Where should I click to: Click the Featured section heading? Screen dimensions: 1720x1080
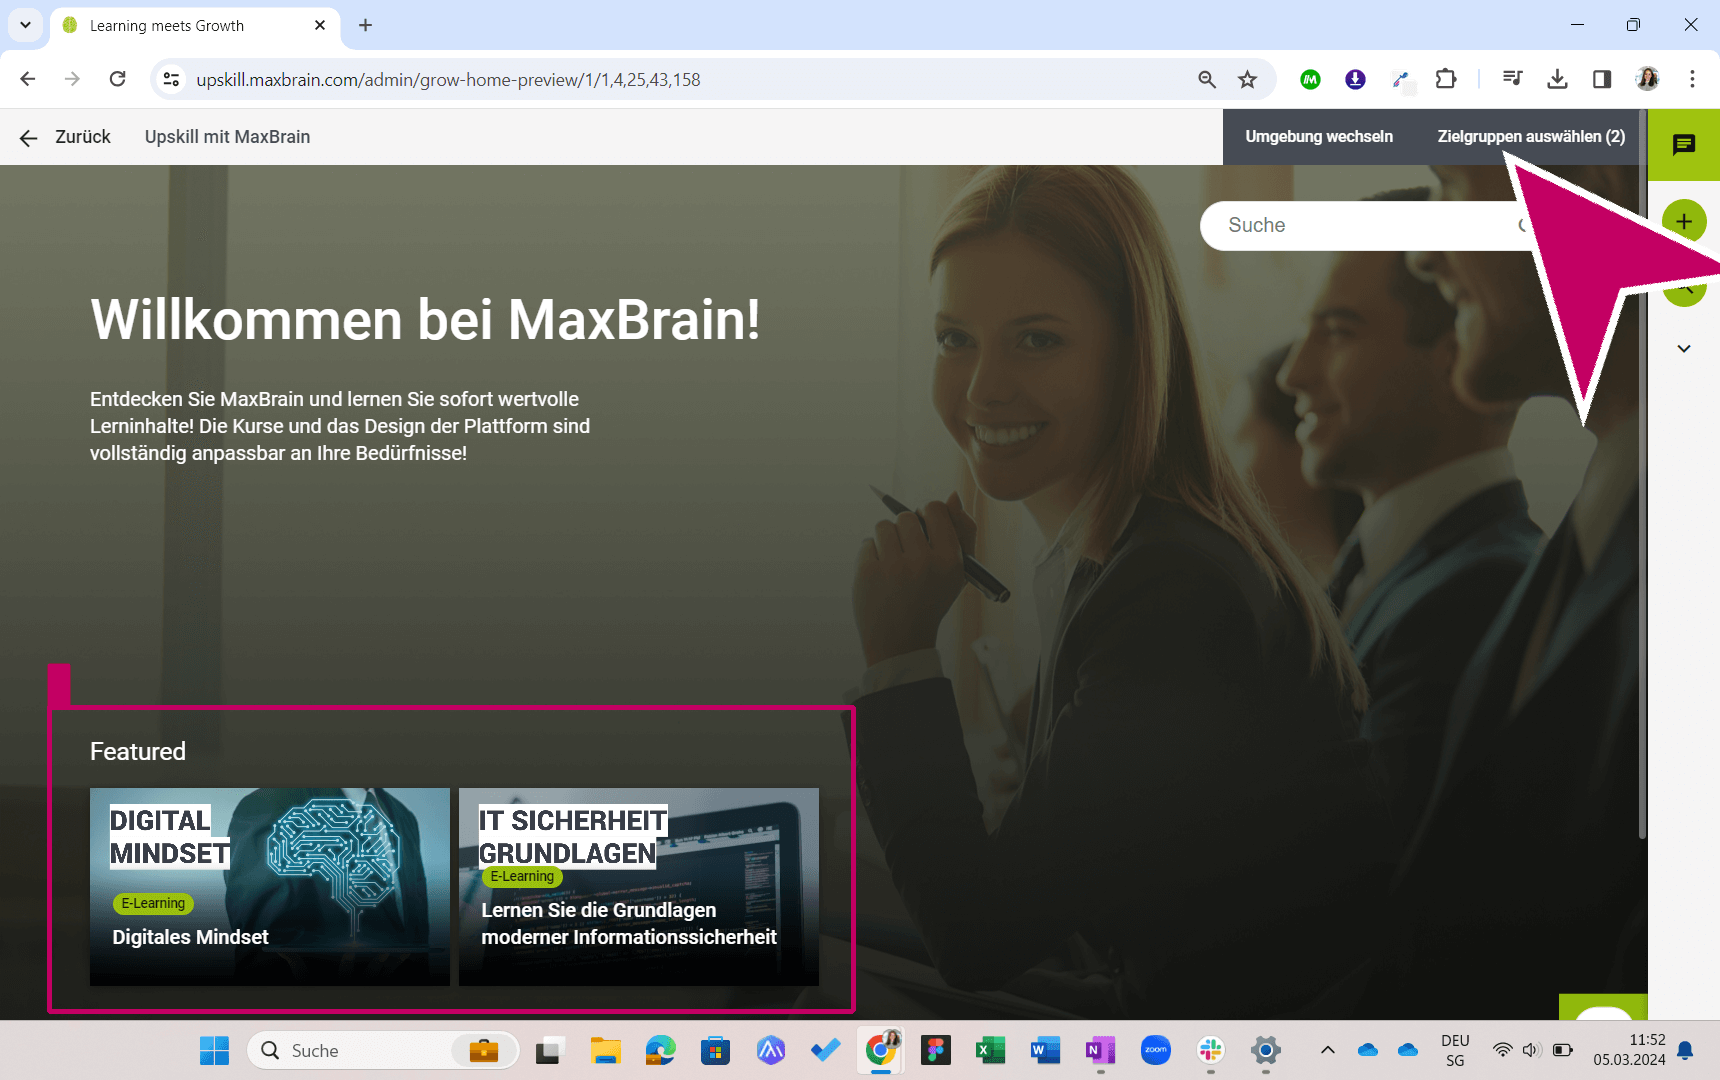pyautogui.click(x=138, y=751)
